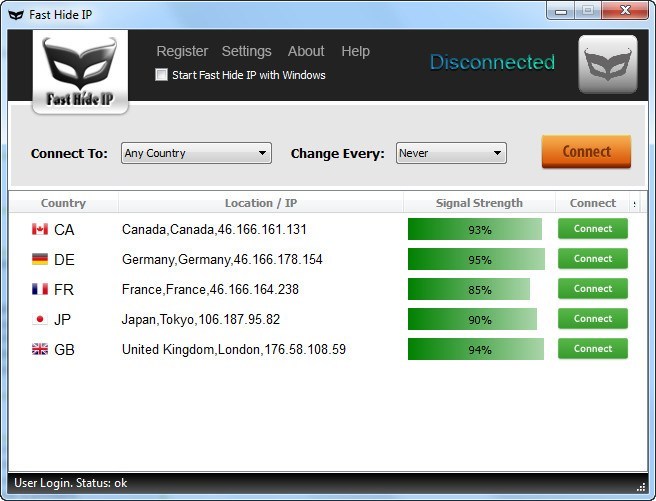
Task: Click the Connect column header
Action: pos(592,203)
